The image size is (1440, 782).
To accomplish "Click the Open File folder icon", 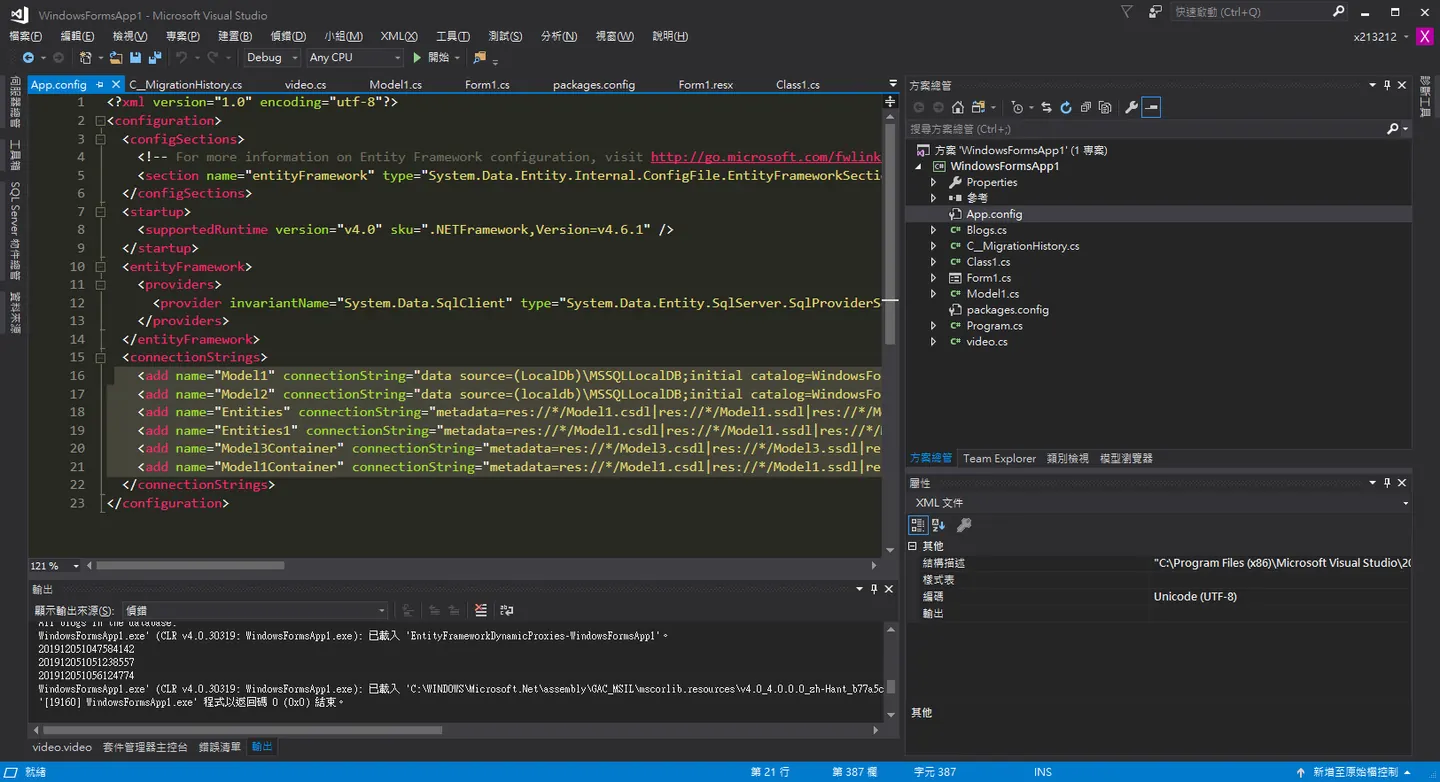I will [117, 58].
